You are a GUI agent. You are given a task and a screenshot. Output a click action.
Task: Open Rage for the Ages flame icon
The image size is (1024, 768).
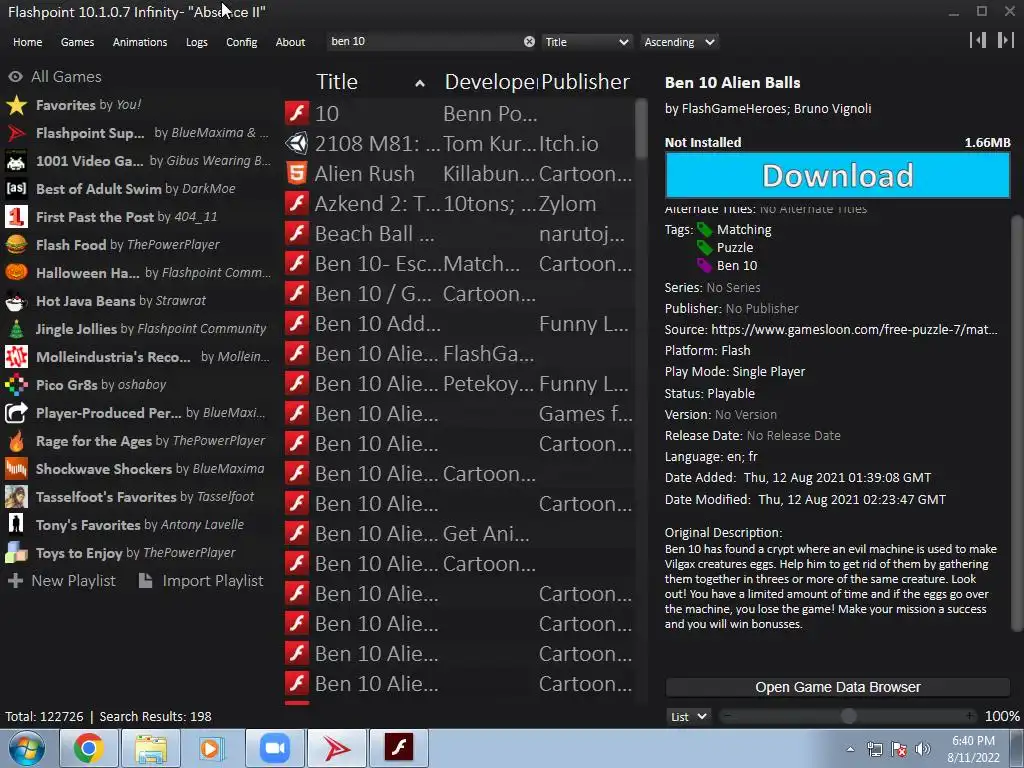[x=16, y=441]
